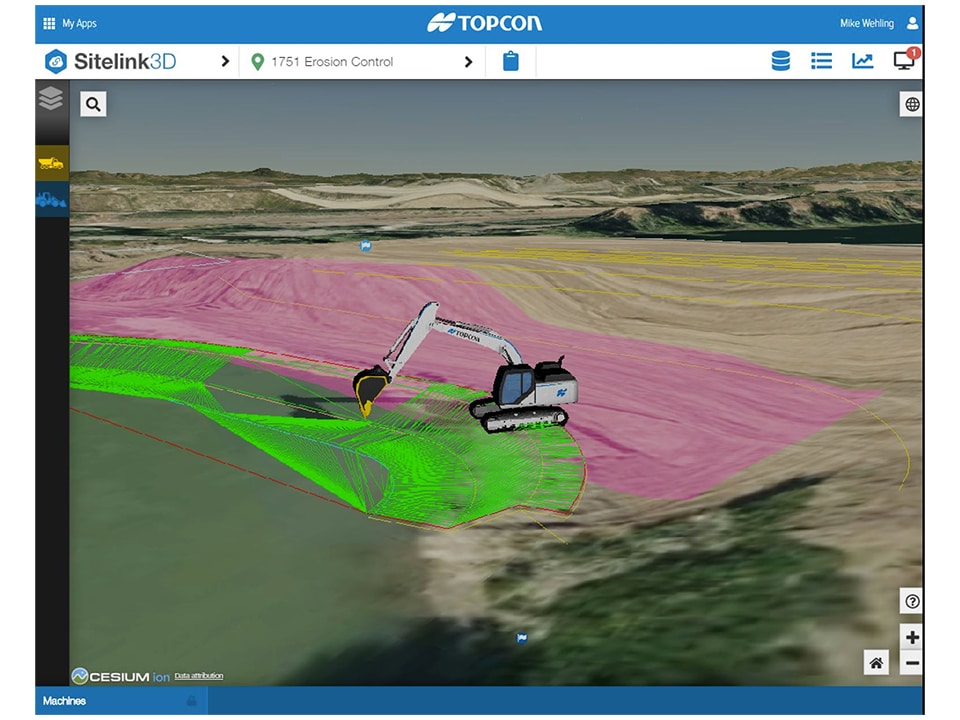This screenshot has height=720, width=960.
Task: Select the 1751 Erosion Control site
Action: (x=332, y=62)
